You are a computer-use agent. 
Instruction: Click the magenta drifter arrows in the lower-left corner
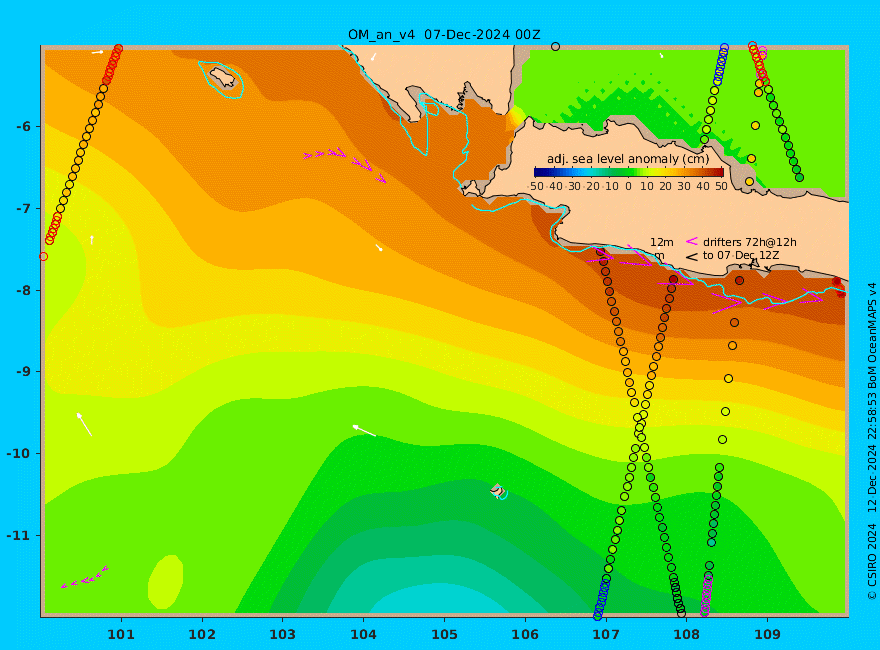[x=84, y=578]
